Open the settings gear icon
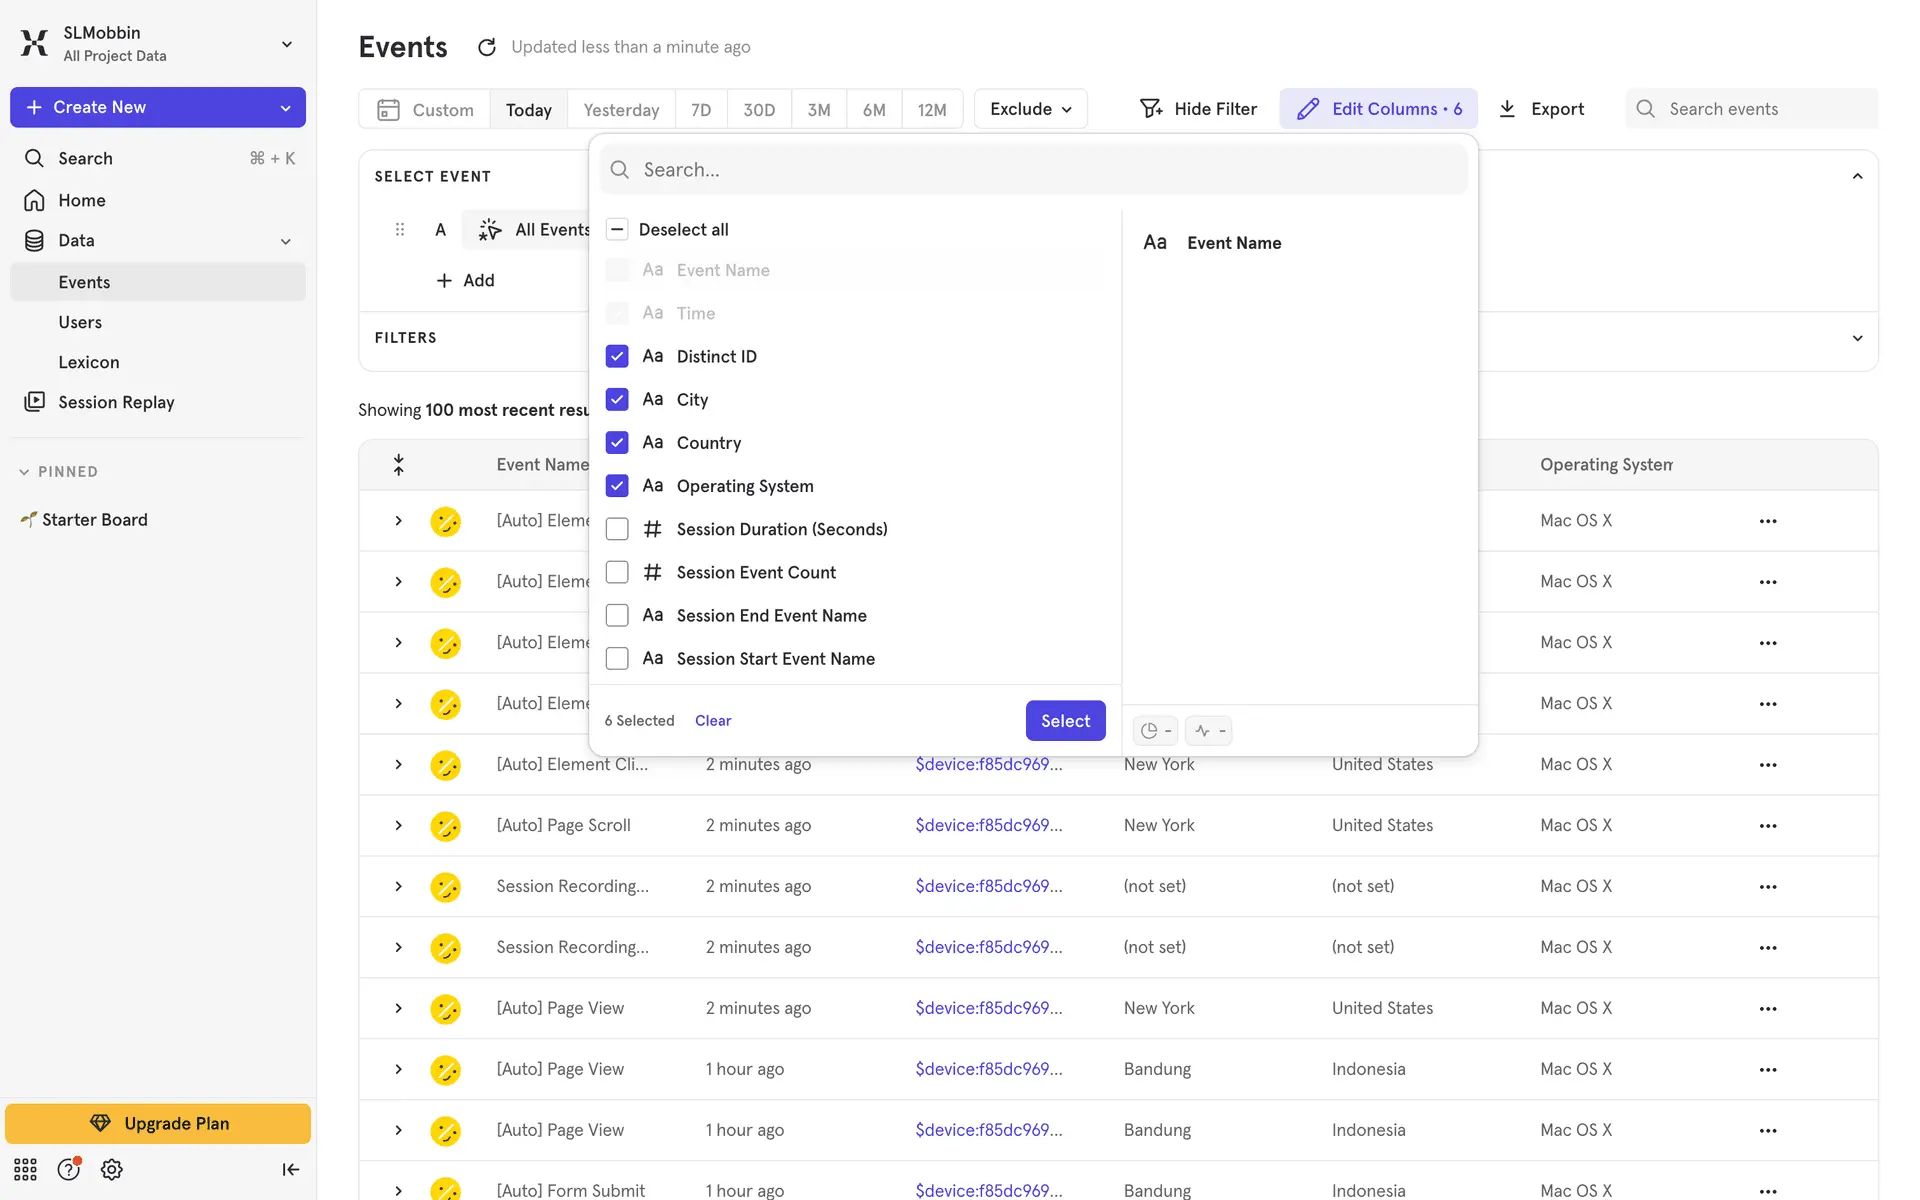The height and width of the screenshot is (1200, 1920). (x=112, y=1169)
